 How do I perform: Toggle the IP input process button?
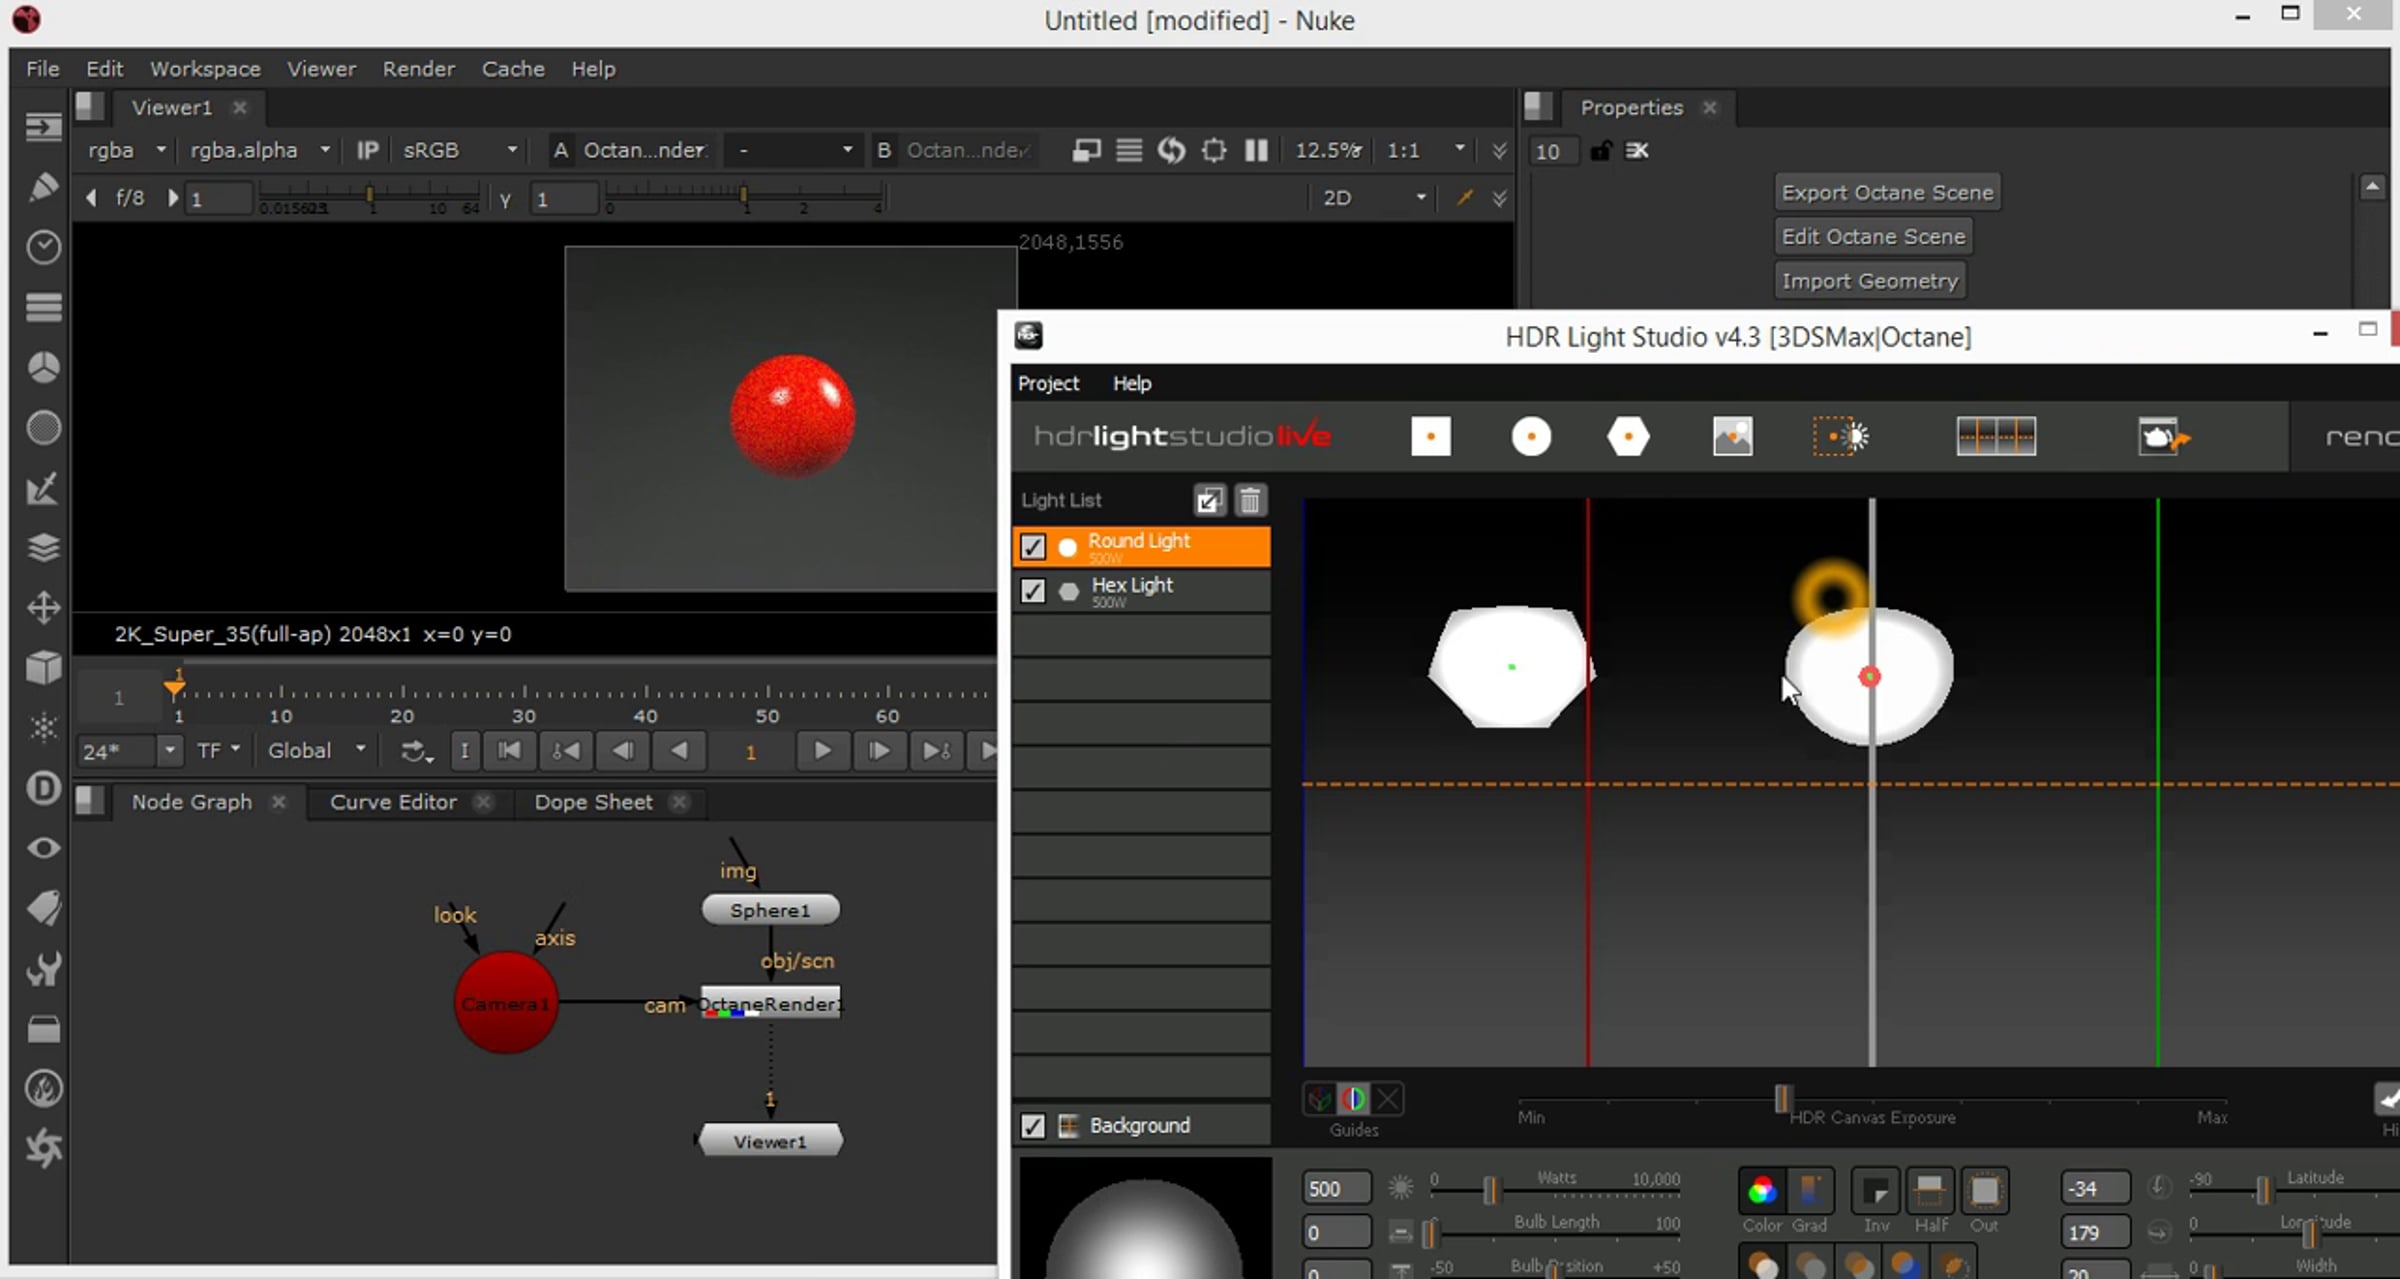tap(368, 150)
